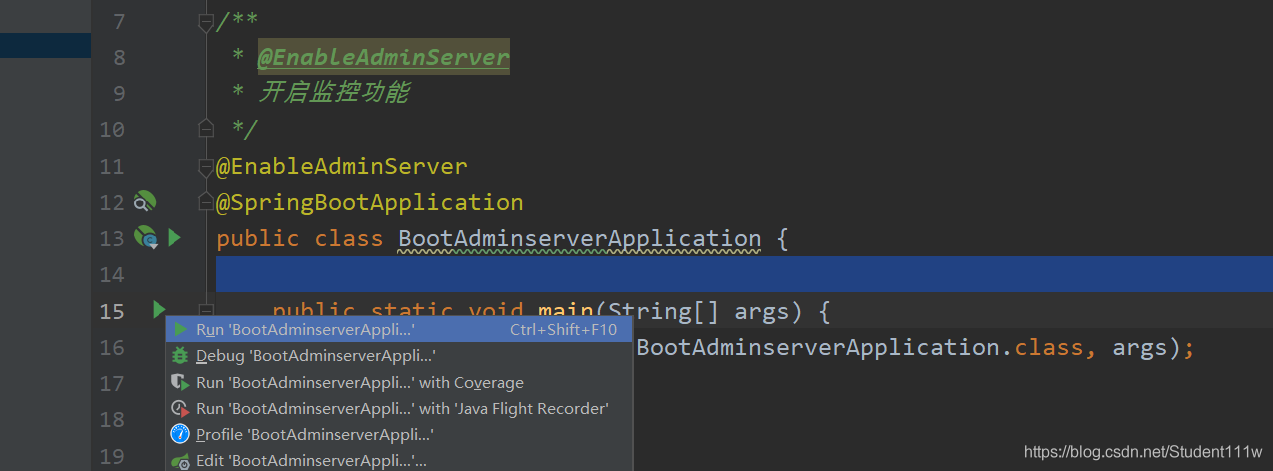This screenshot has height=471, width=1273.
Task: Open Edit 'BootAdminserverAppli...' configuration entry
Action: coord(398,460)
